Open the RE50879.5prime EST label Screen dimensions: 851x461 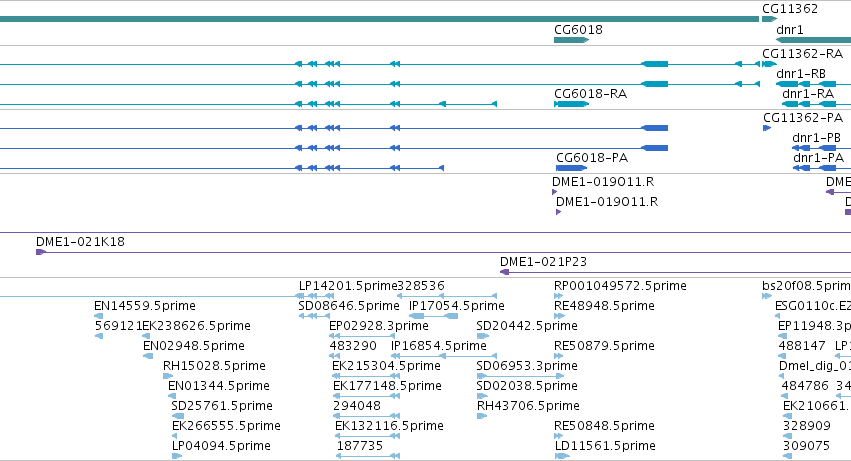pos(604,346)
